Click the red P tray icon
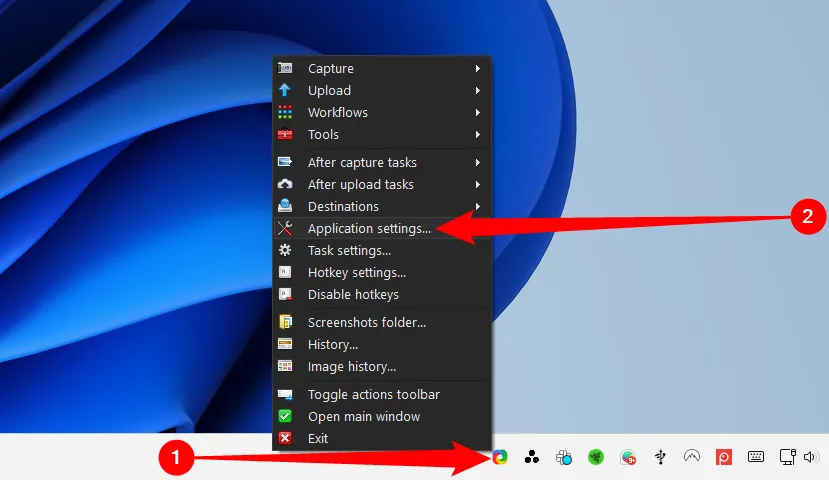 coord(724,457)
